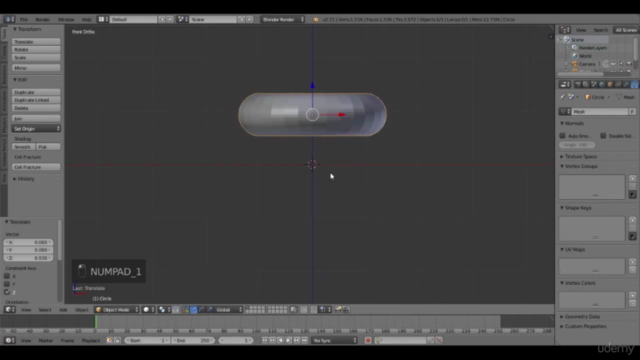Open the No Sync dropdown
The height and width of the screenshot is (360, 640).
tap(334, 340)
